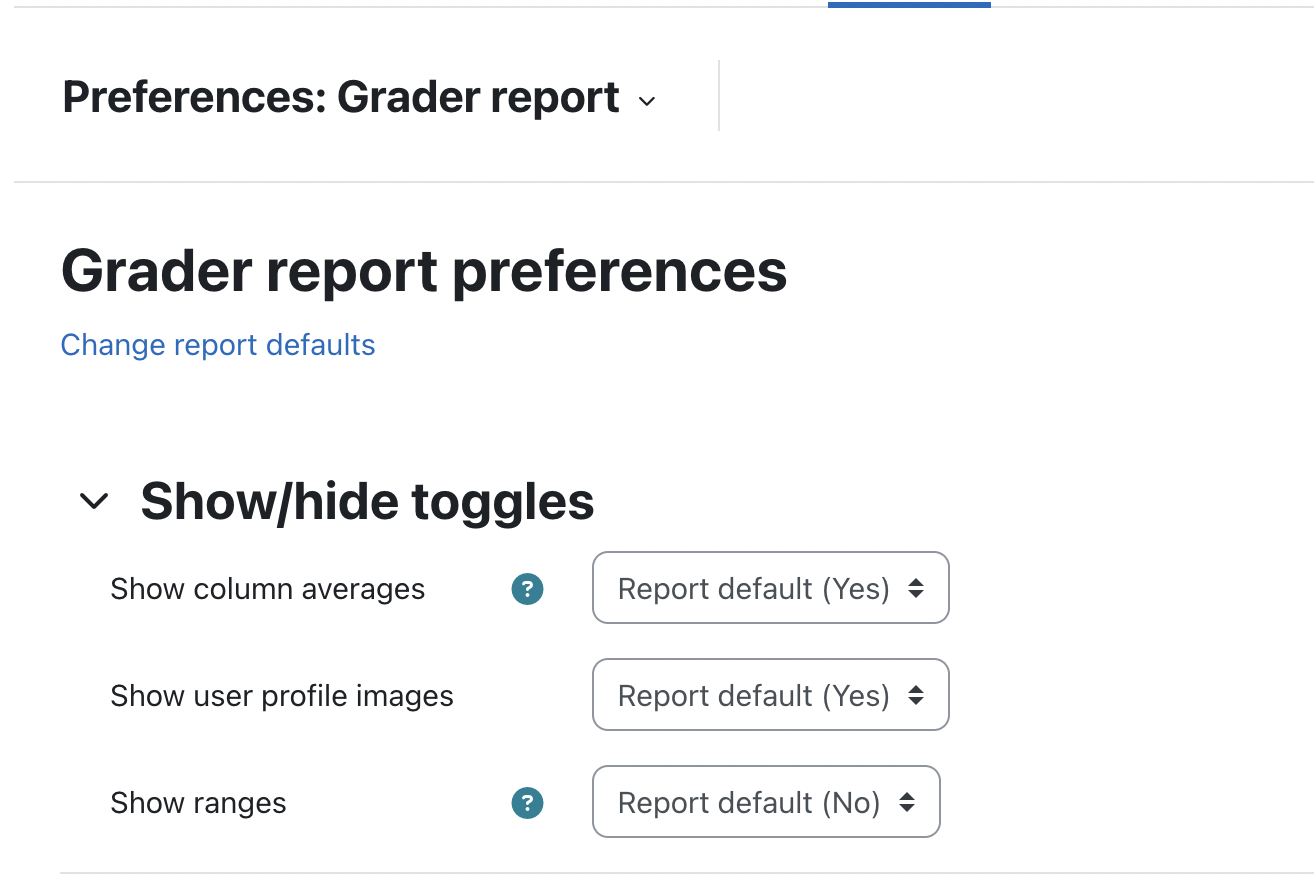Click the arrows on user profile images selector
1314x892 pixels.
(916, 696)
